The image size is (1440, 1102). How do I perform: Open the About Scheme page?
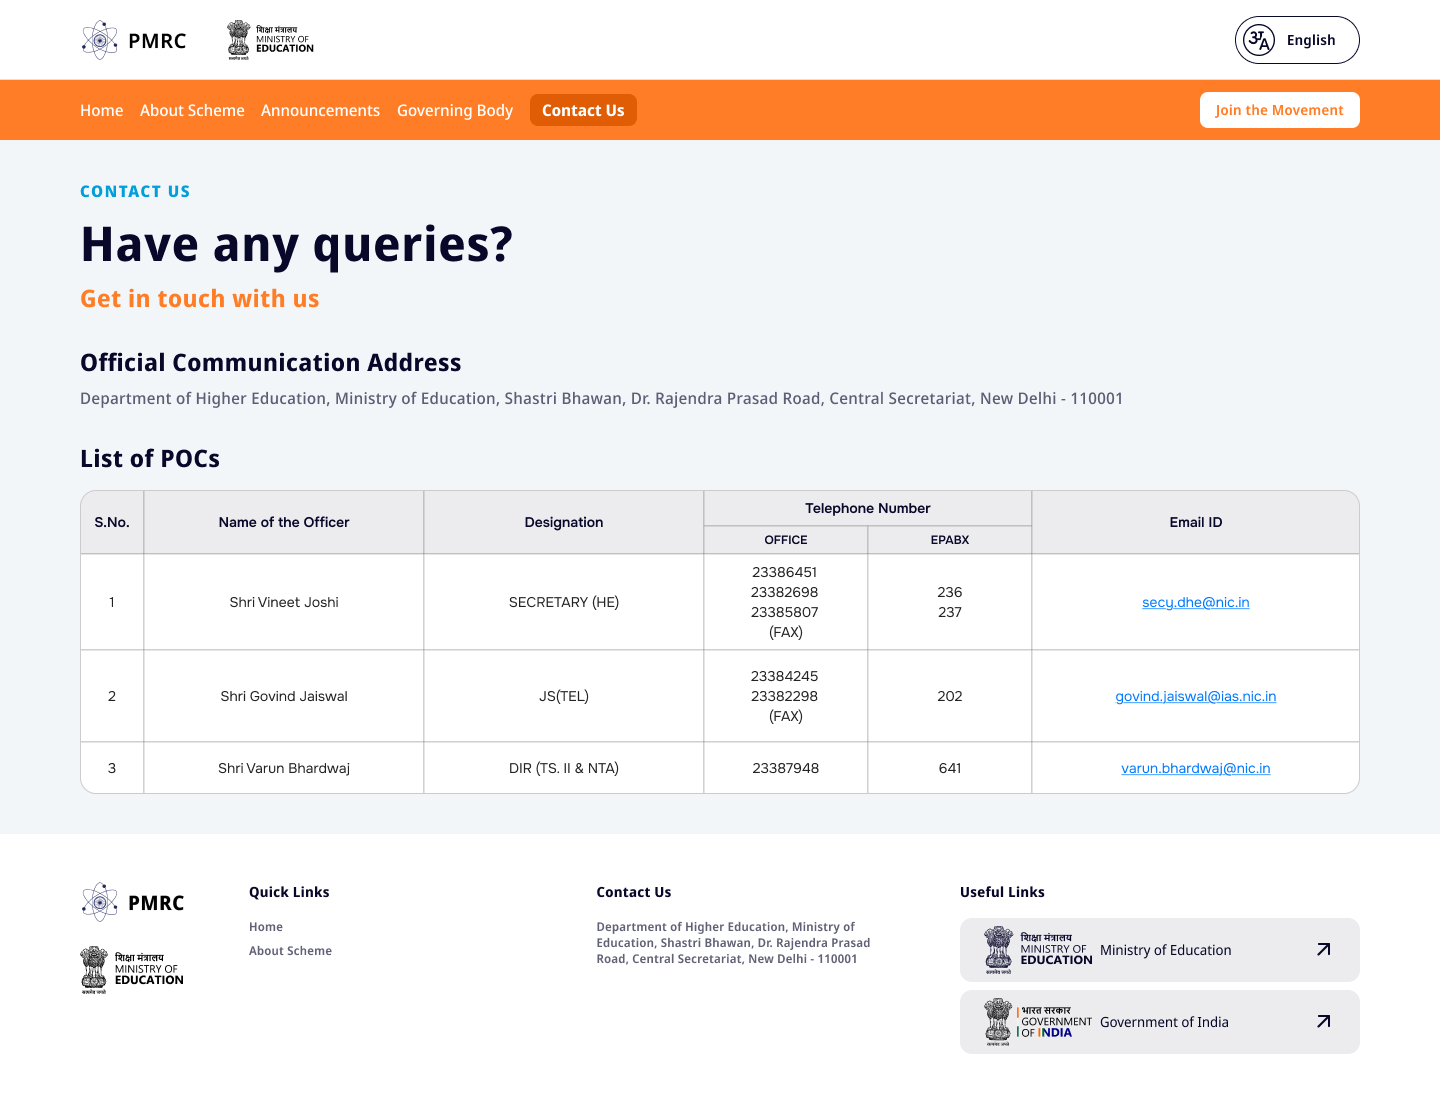point(192,110)
